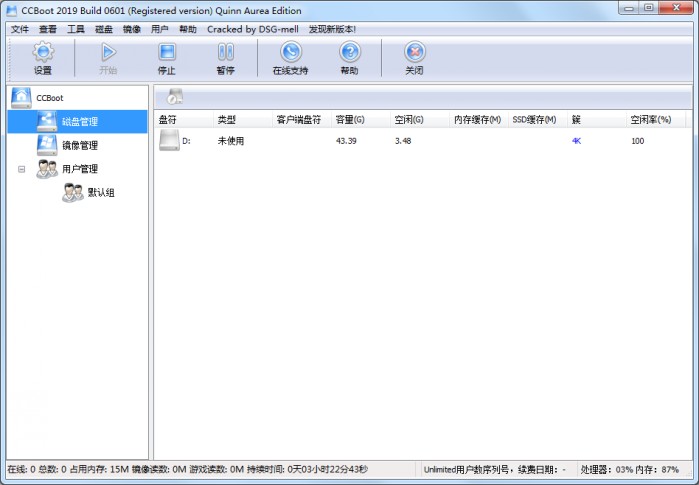
Task: Open 在线支持 online support phone icon
Action: click(x=291, y=52)
